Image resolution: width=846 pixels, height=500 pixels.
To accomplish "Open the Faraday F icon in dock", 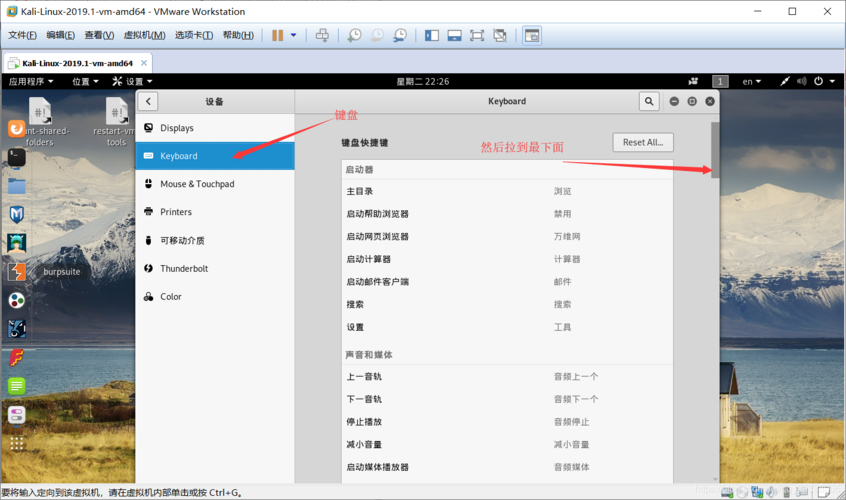I will (17, 357).
